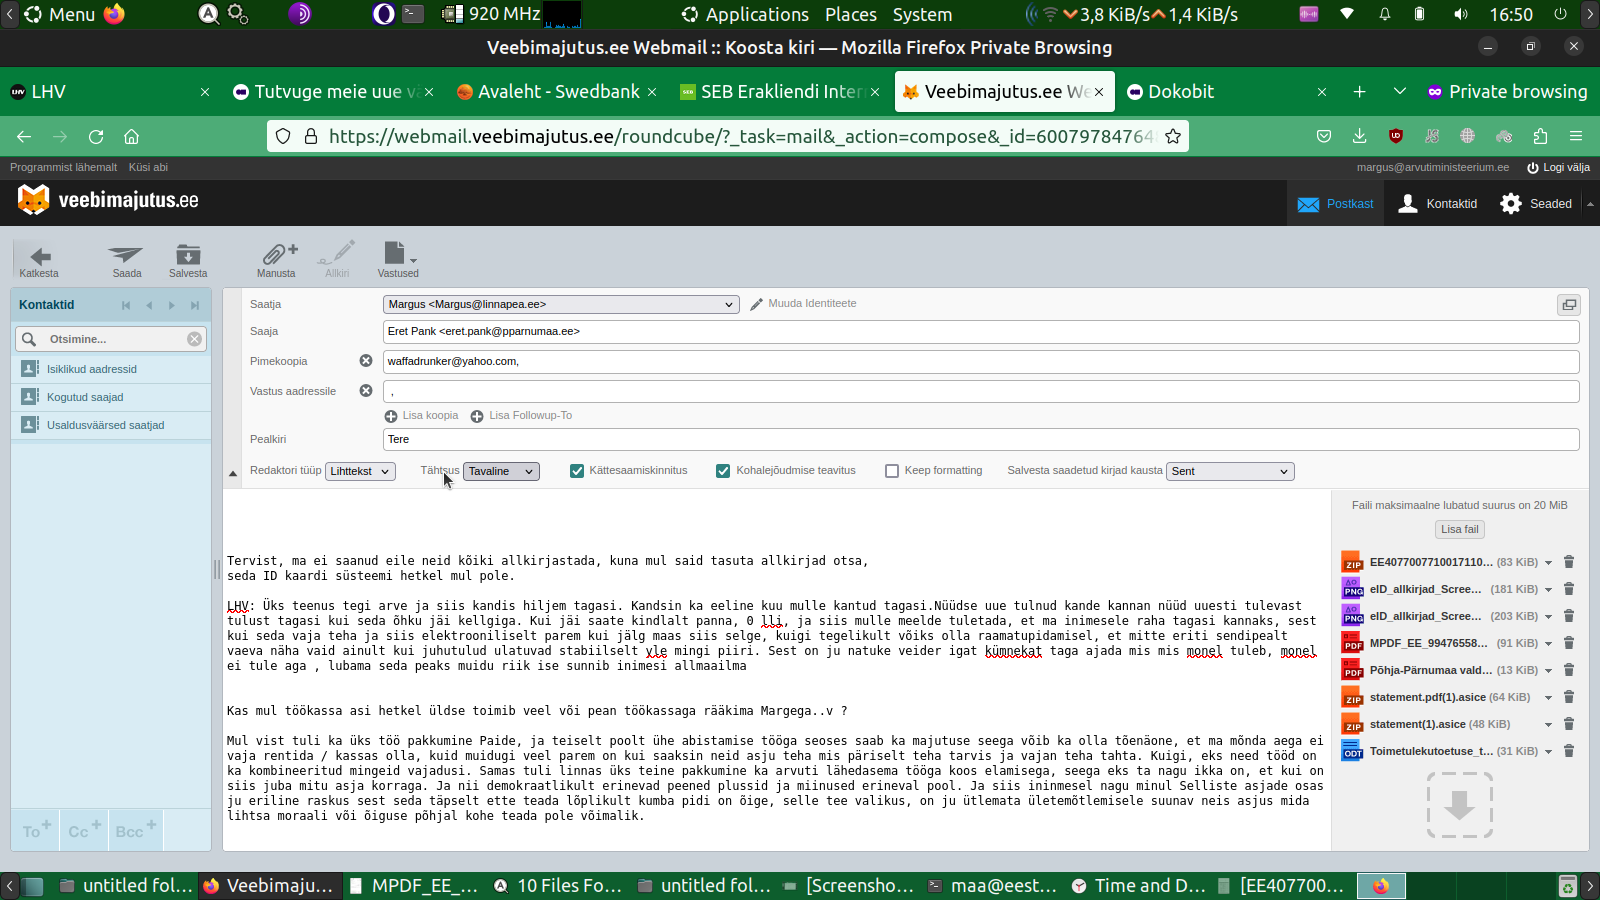
Task: Open the Küsi abi help link
Action: (148, 167)
